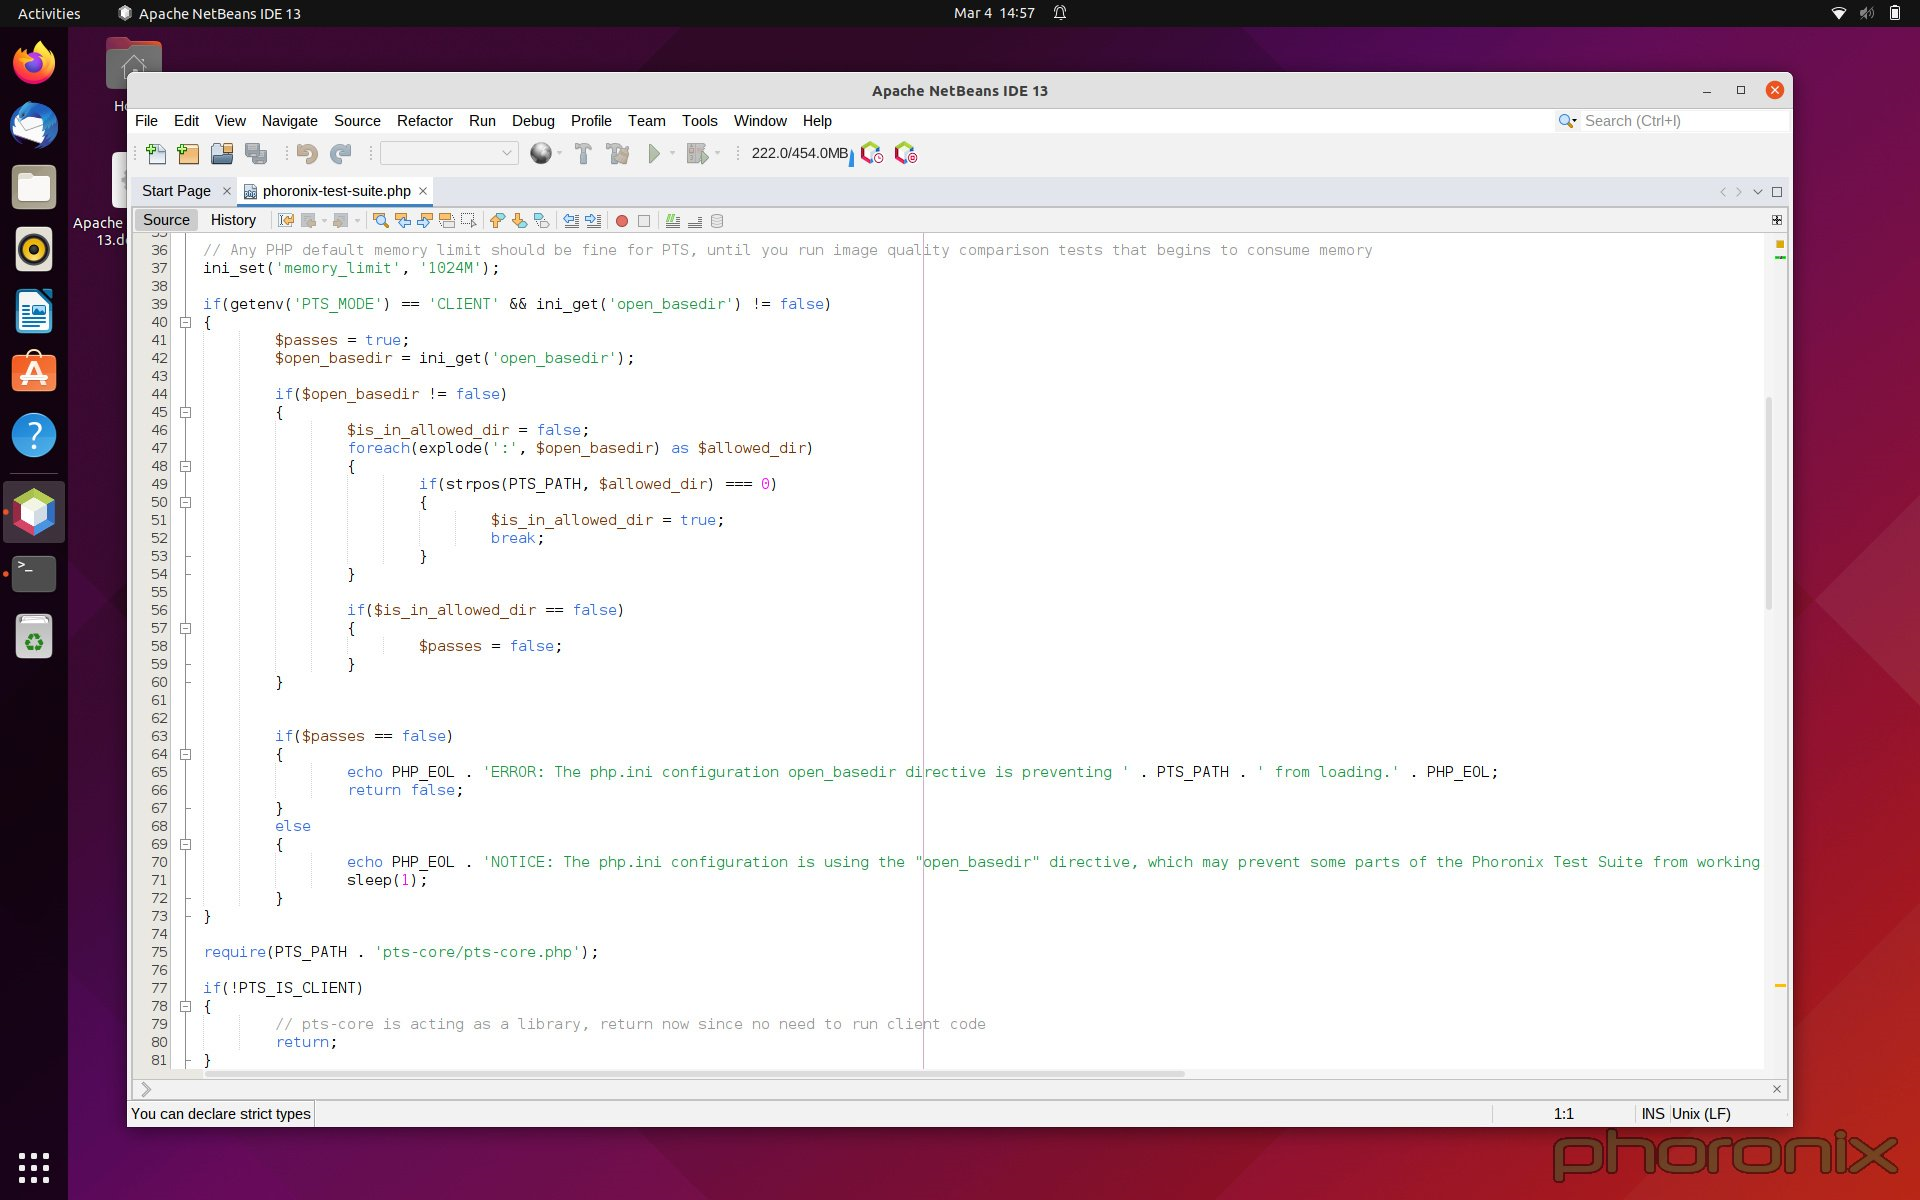Open the Refactor menu
Image resolution: width=1920 pixels, height=1200 pixels.
click(424, 121)
